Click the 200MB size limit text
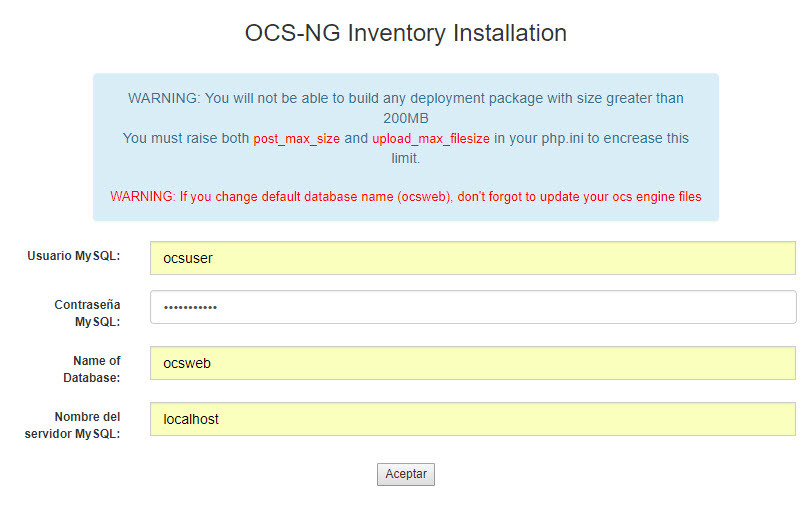The image size is (812, 517). point(405,119)
